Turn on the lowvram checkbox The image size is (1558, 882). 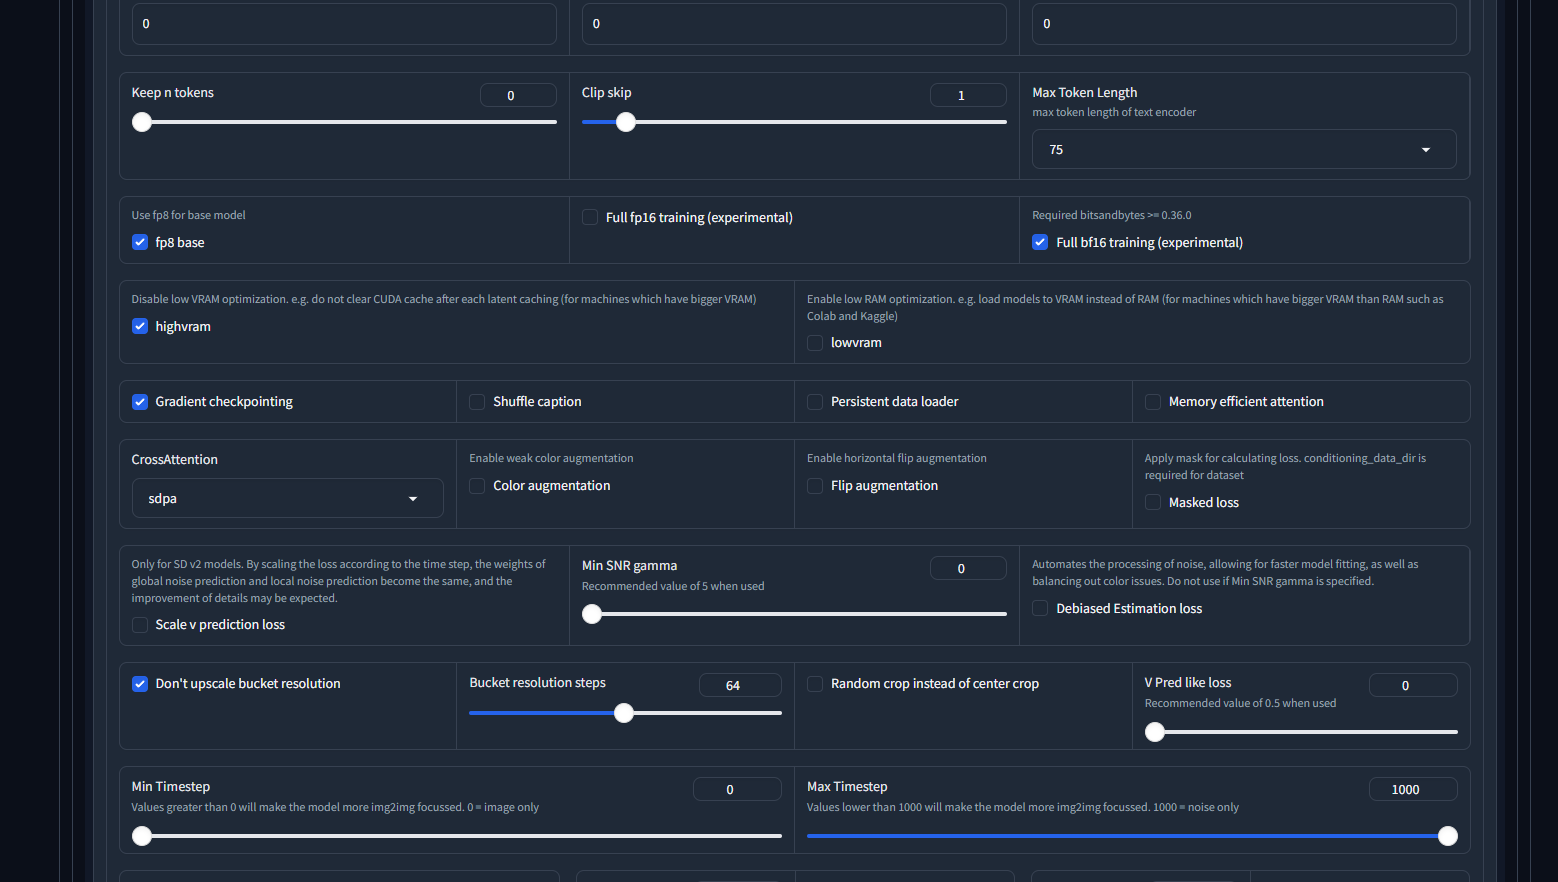(815, 342)
